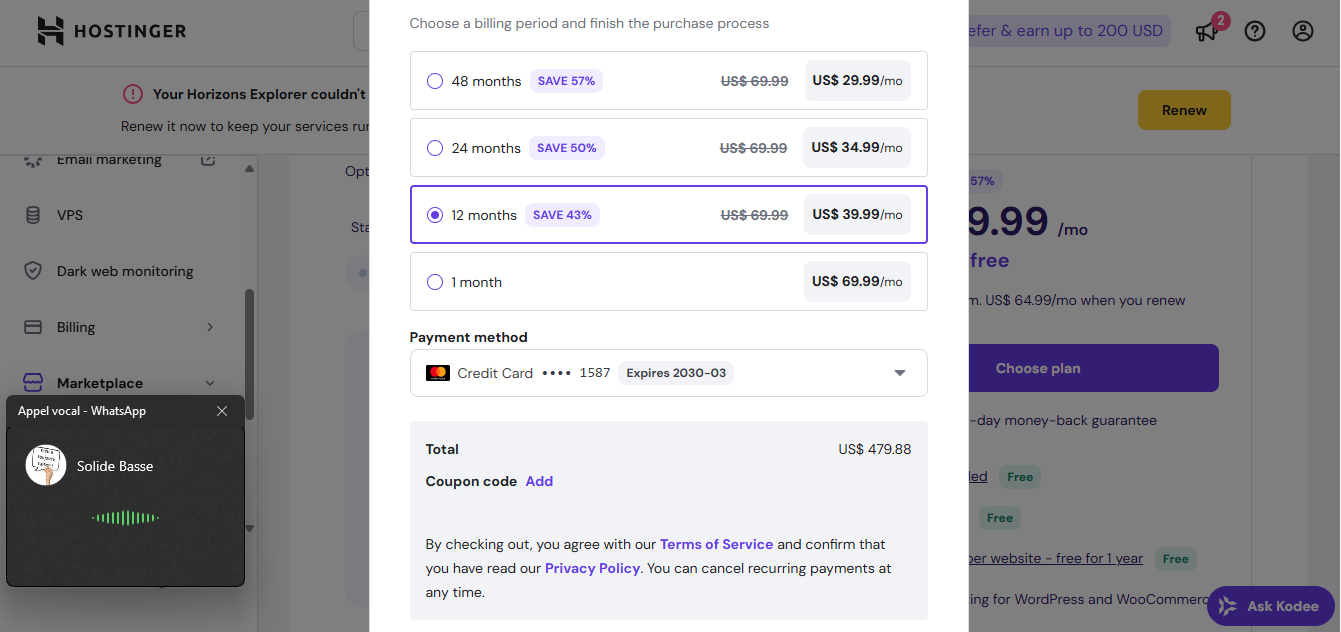Select the 48 months billing period
Viewport: 1341px width, 632px height.
(668, 81)
